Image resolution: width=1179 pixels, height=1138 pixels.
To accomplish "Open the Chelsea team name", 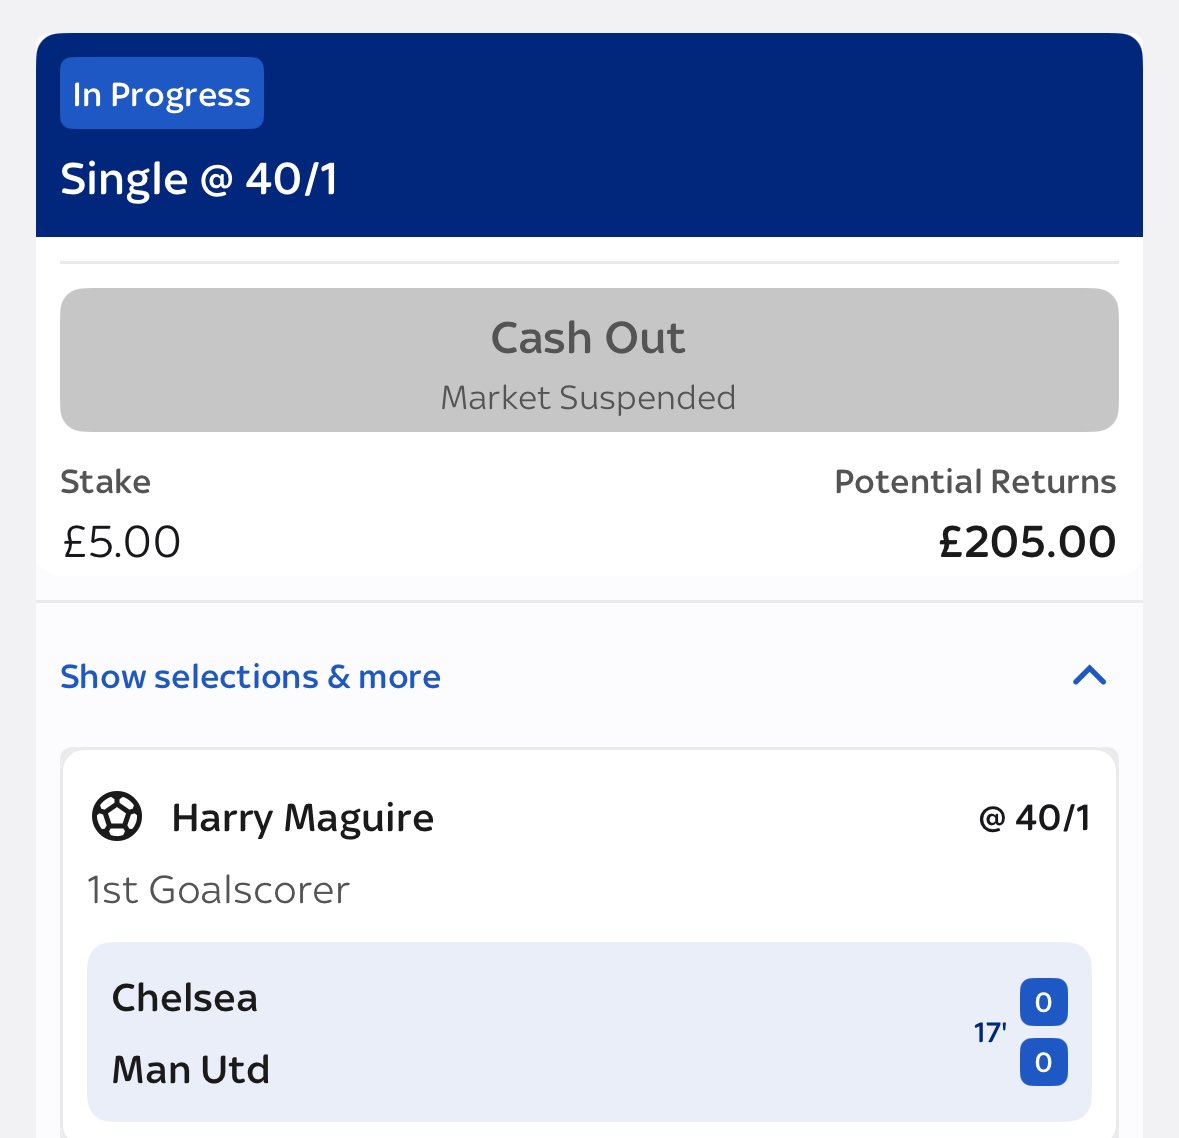I will tap(185, 998).
